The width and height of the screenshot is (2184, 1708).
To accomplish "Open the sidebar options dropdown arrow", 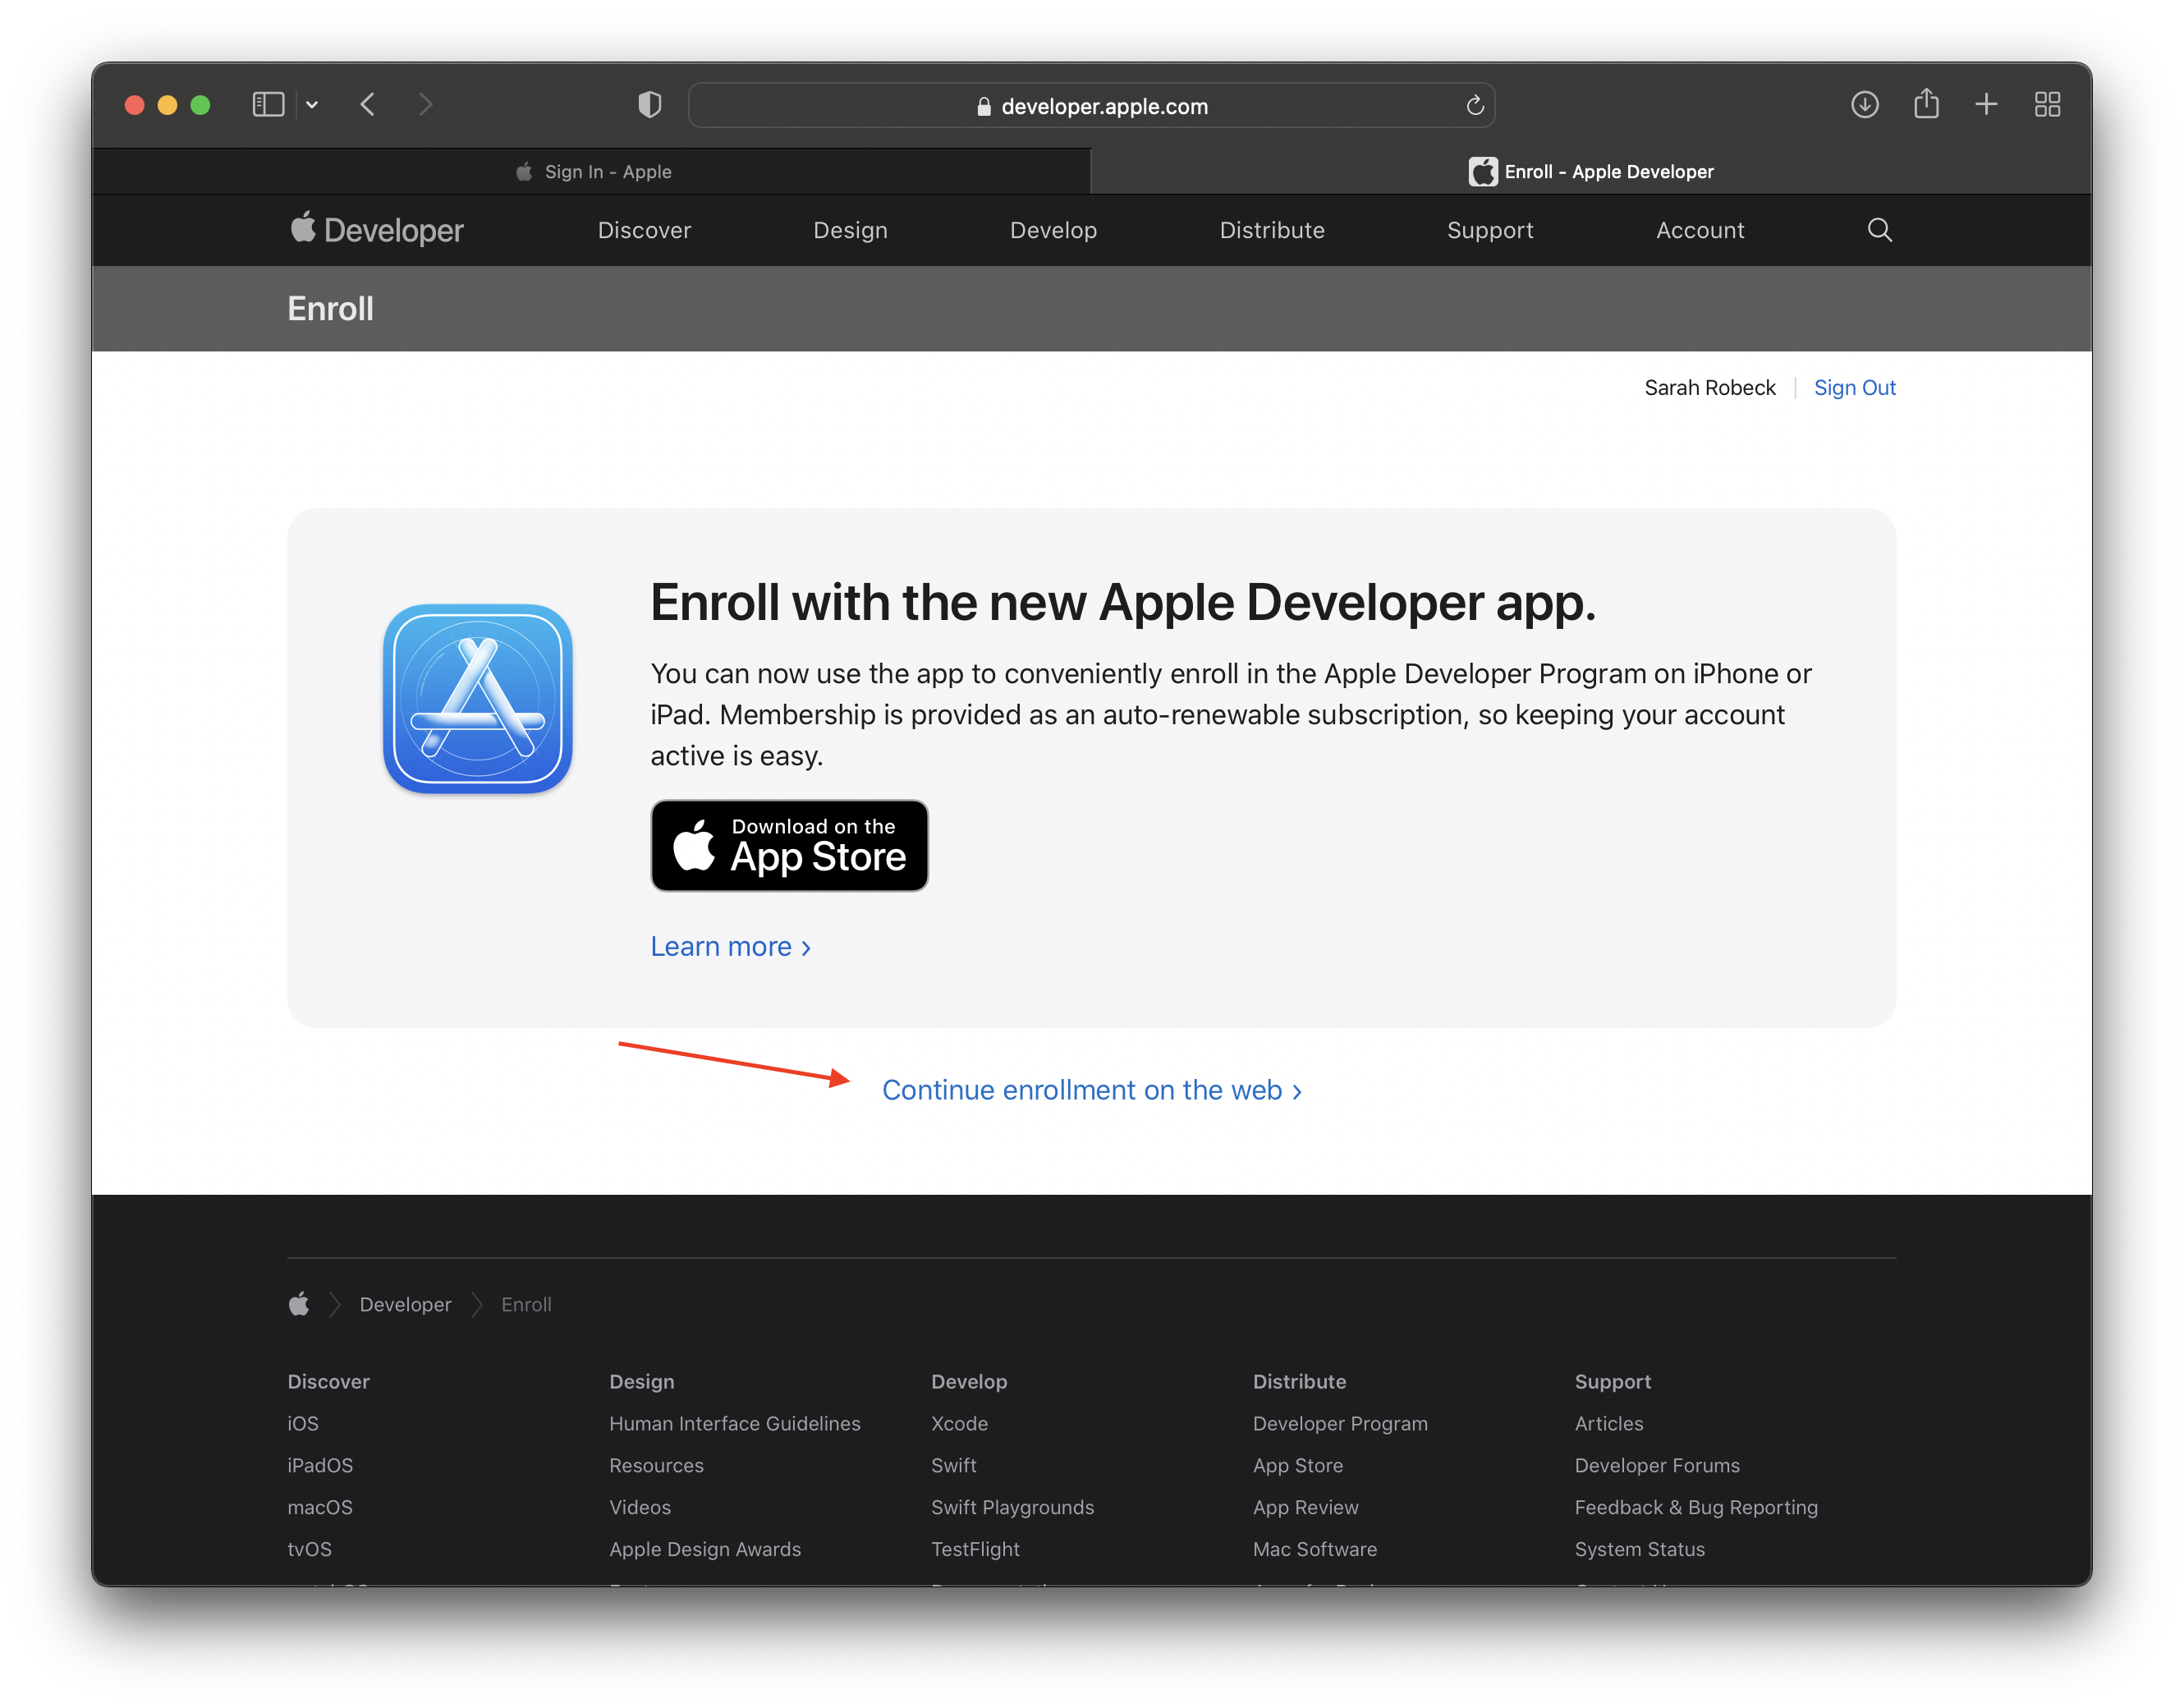I will [x=312, y=105].
